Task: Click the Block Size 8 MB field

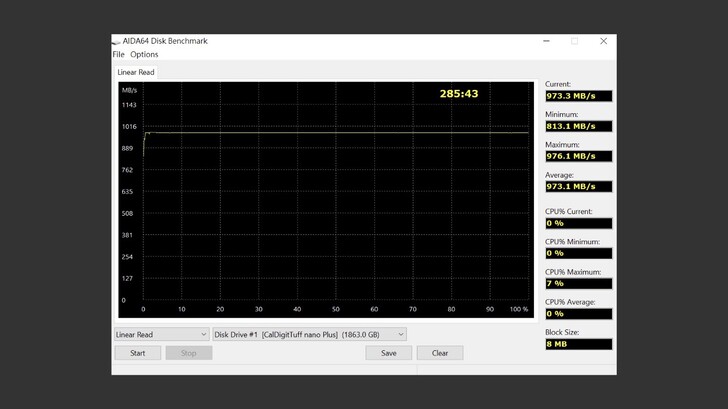Action: [x=578, y=344]
